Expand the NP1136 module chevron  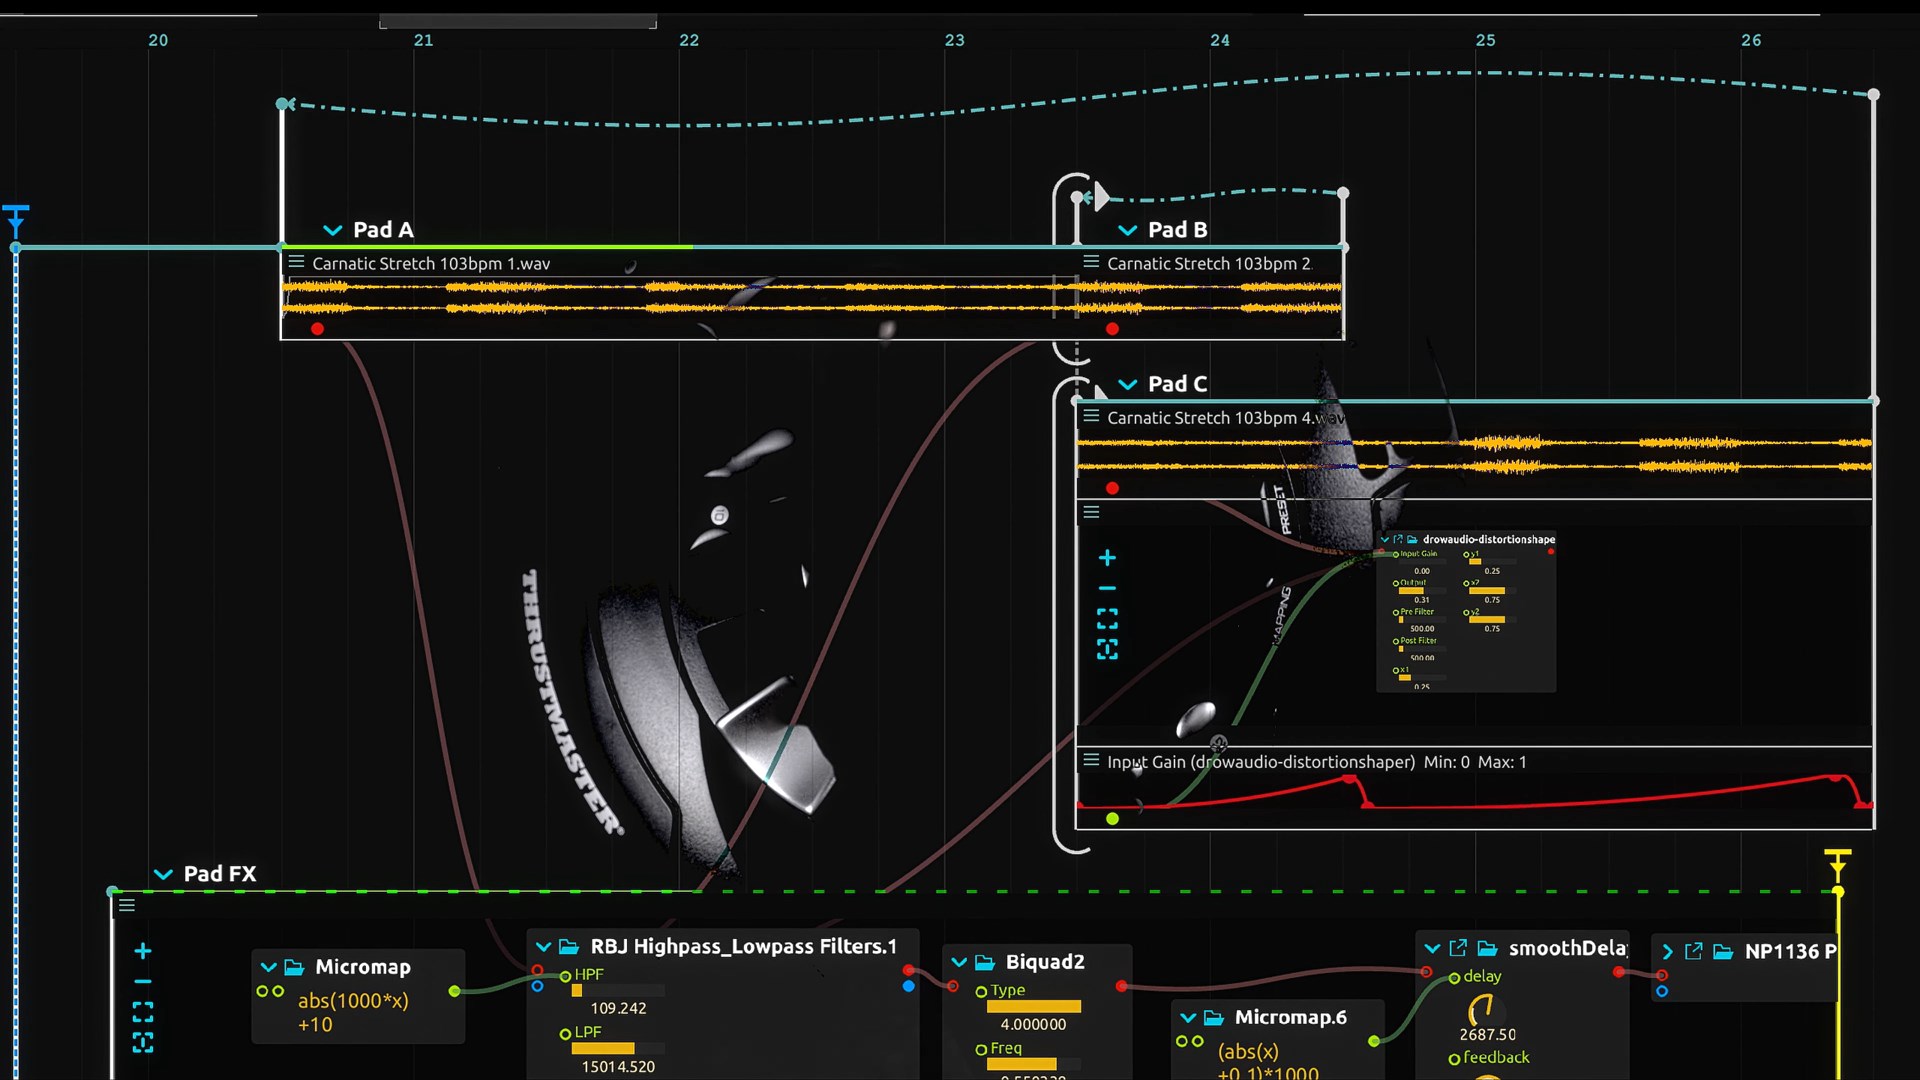[x=1667, y=951]
